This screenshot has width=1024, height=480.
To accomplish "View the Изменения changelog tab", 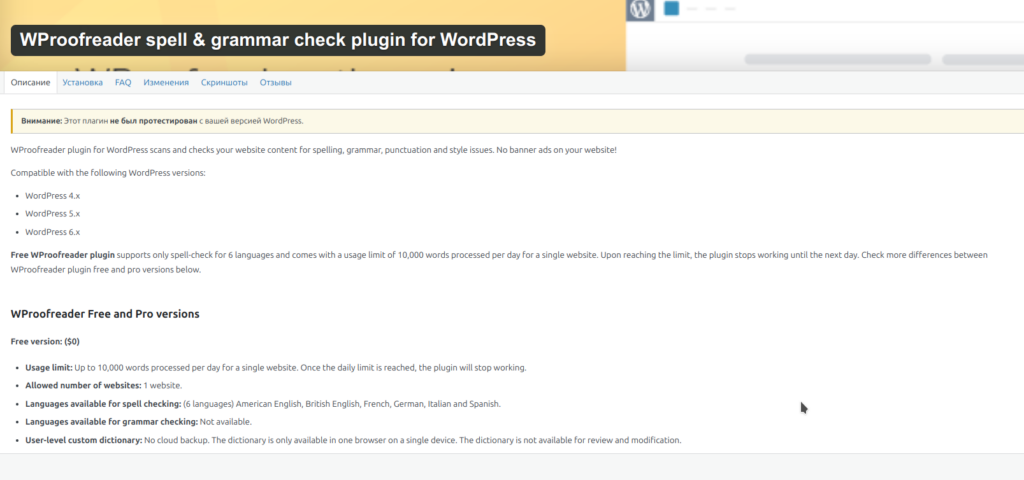I will click(166, 83).
